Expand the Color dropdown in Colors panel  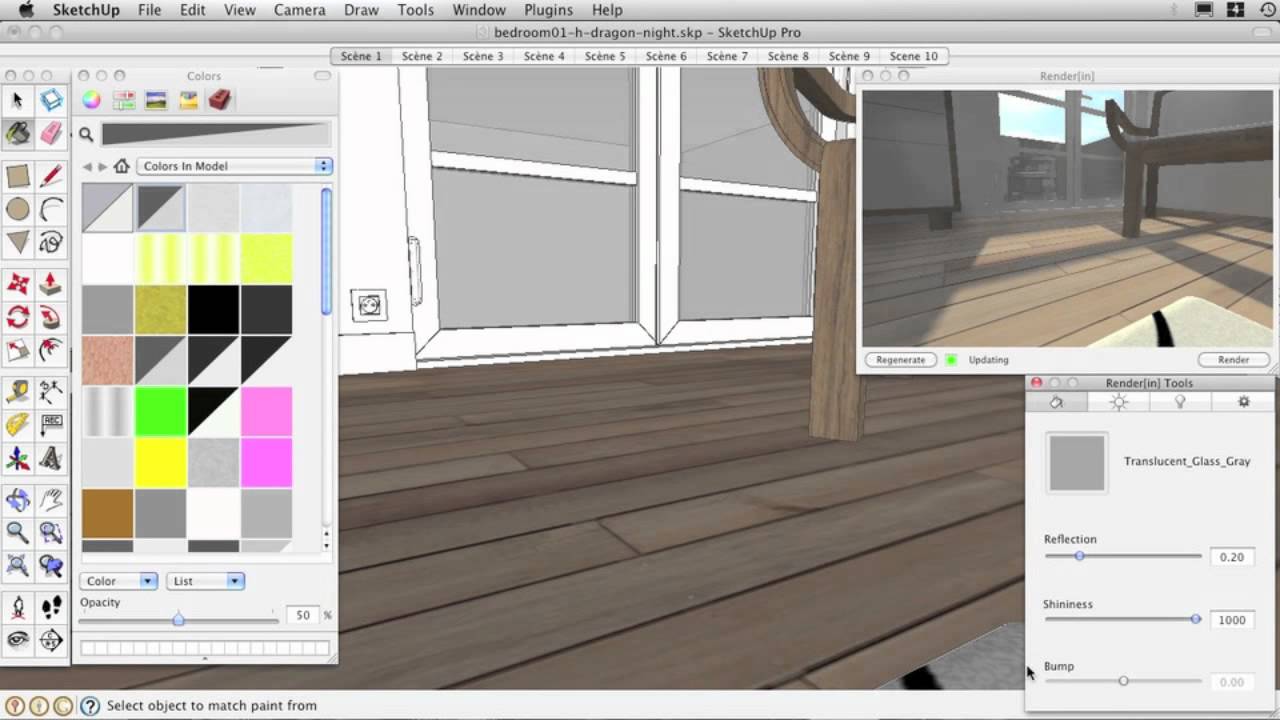pyautogui.click(x=119, y=581)
